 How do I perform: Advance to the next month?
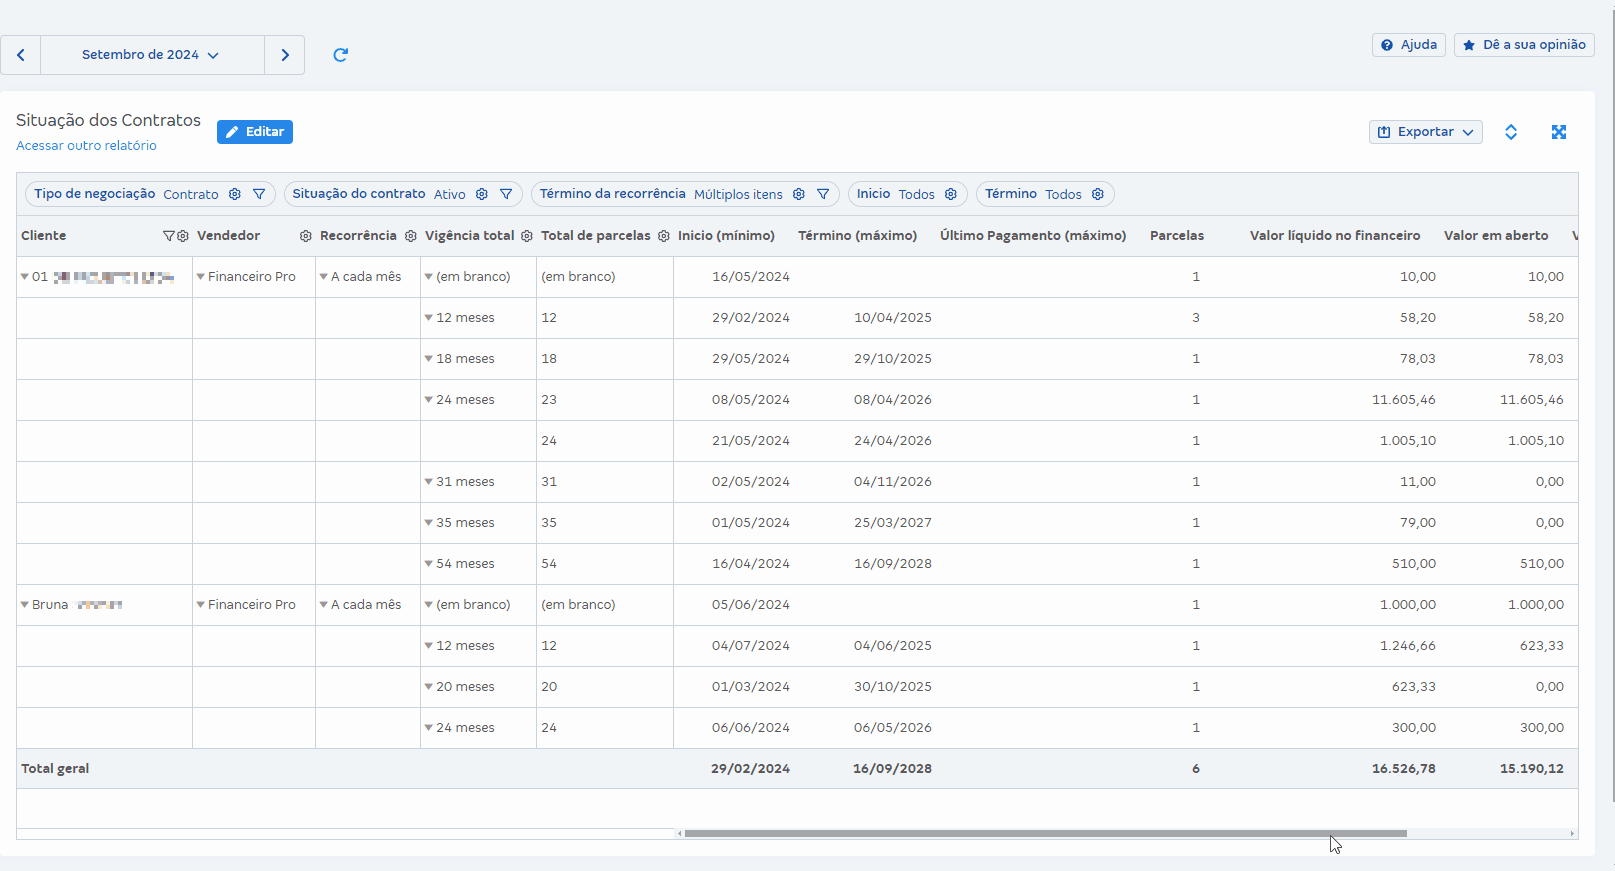pyautogui.click(x=285, y=55)
